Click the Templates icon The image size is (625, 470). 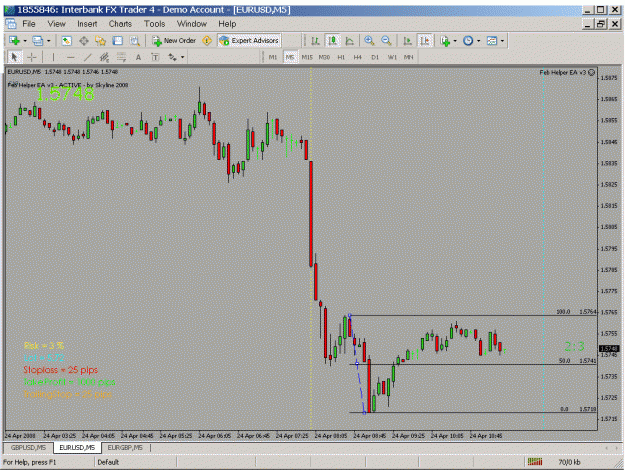(x=492, y=41)
